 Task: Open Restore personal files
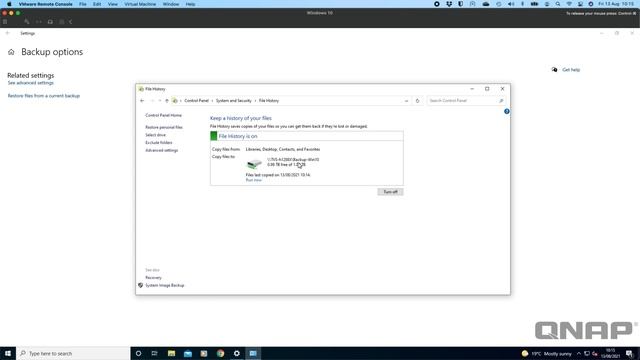click(x=164, y=127)
